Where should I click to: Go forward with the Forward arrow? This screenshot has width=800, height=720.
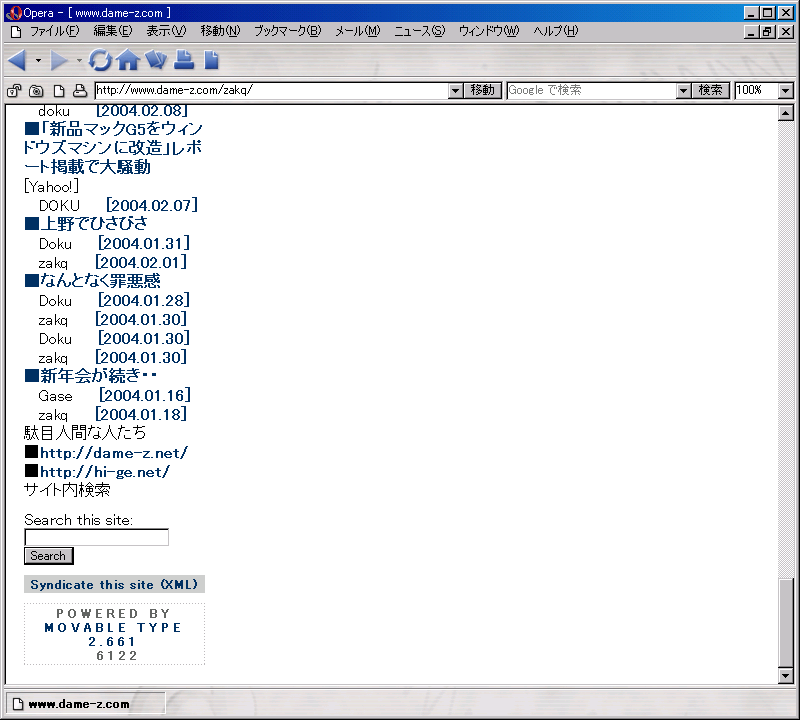pos(59,61)
